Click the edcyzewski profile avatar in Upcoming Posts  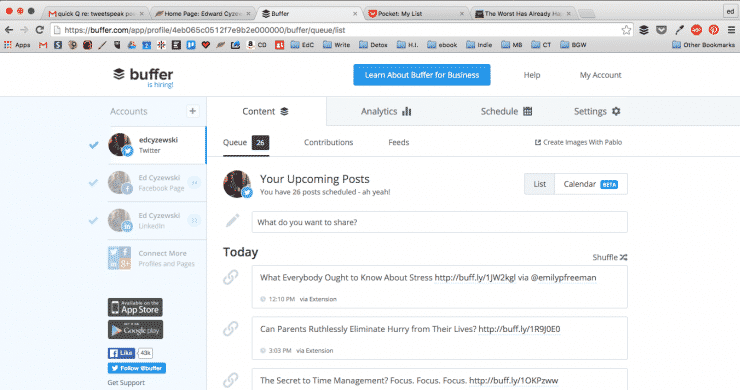237,184
